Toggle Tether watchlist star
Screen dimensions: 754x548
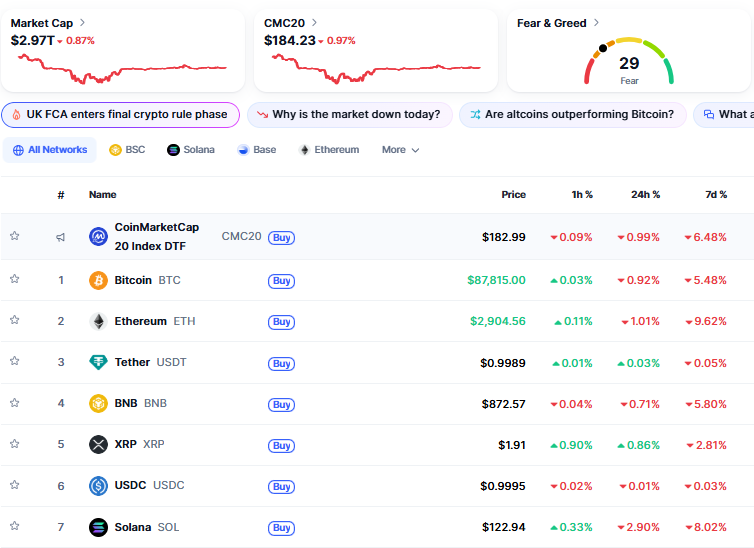point(14,361)
